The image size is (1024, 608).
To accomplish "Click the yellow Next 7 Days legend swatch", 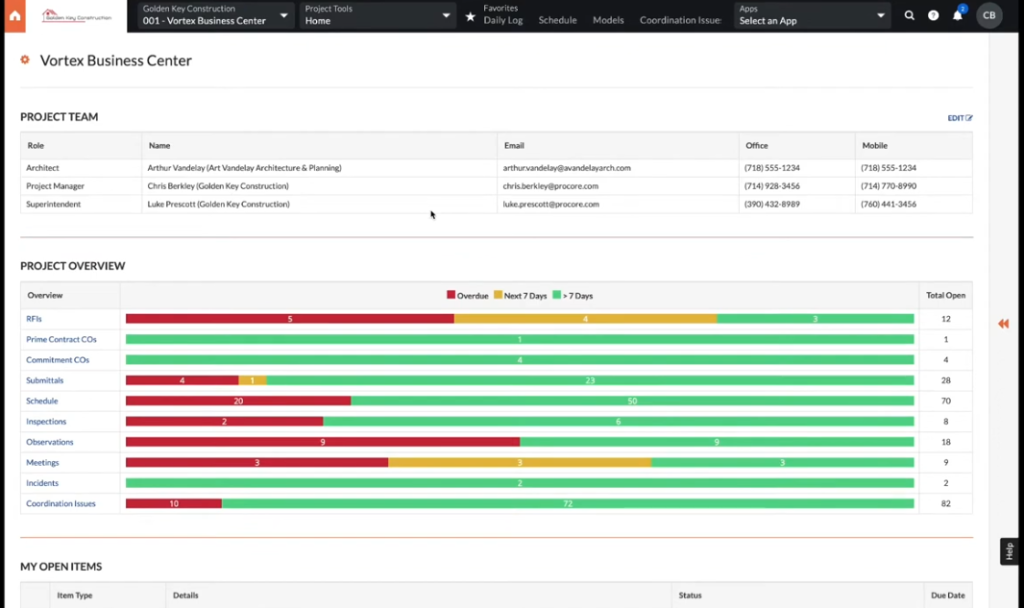I will pyautogui.click(x=498, y=295).
